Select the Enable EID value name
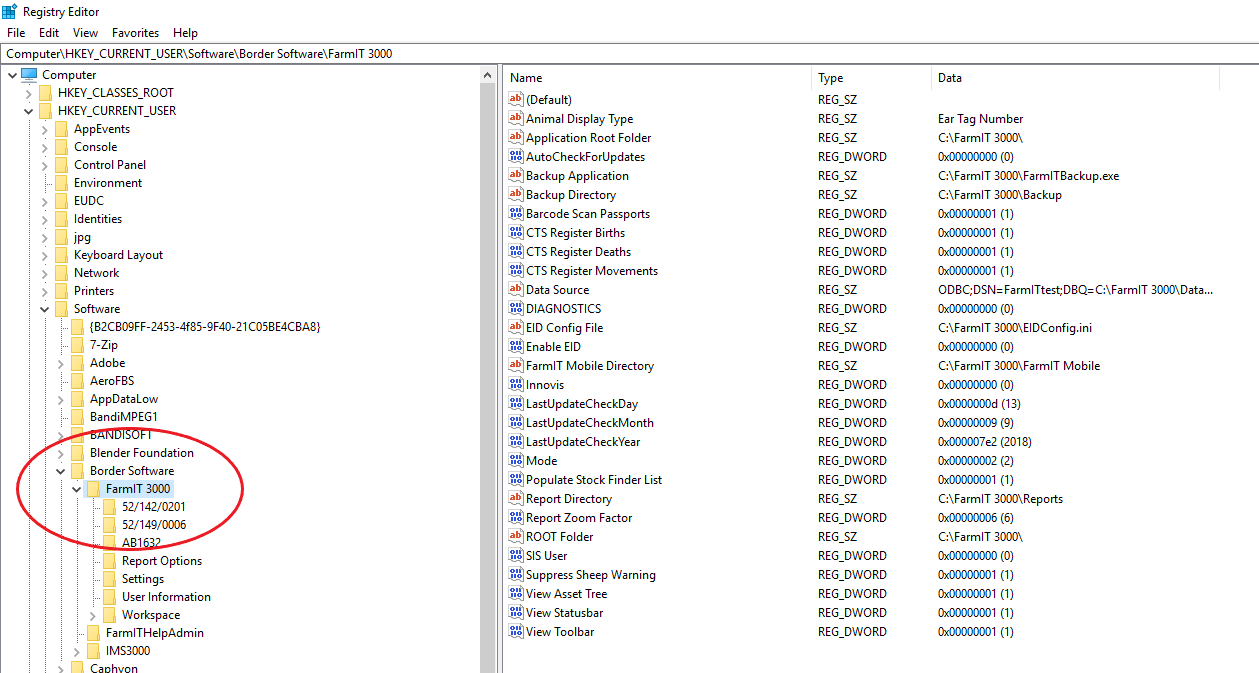The image size is (1259, 673). point(554,347)
